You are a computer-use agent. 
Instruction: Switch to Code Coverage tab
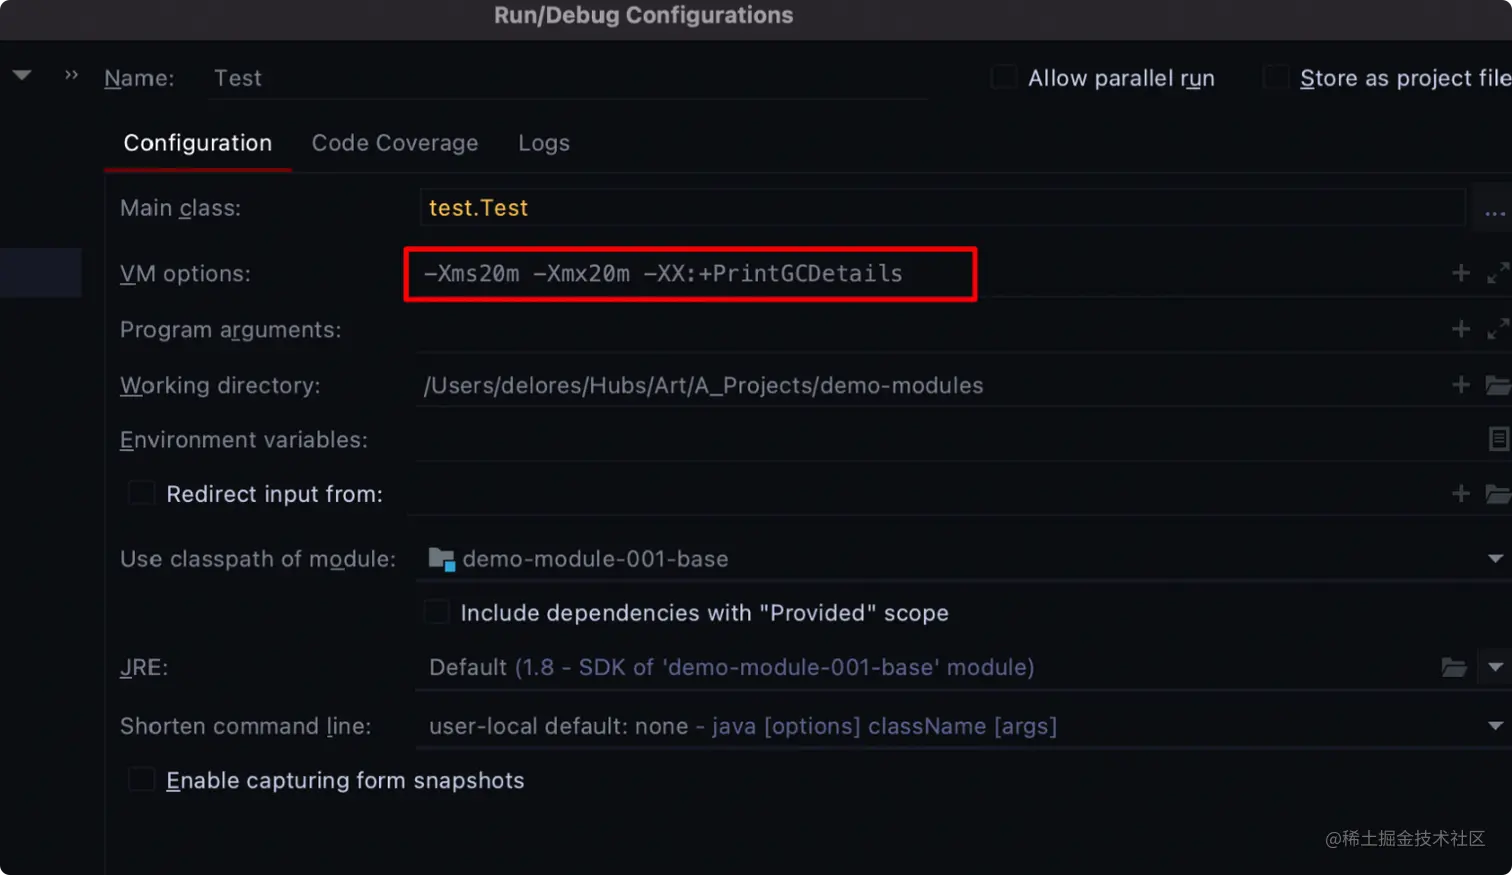pos(395,143)
